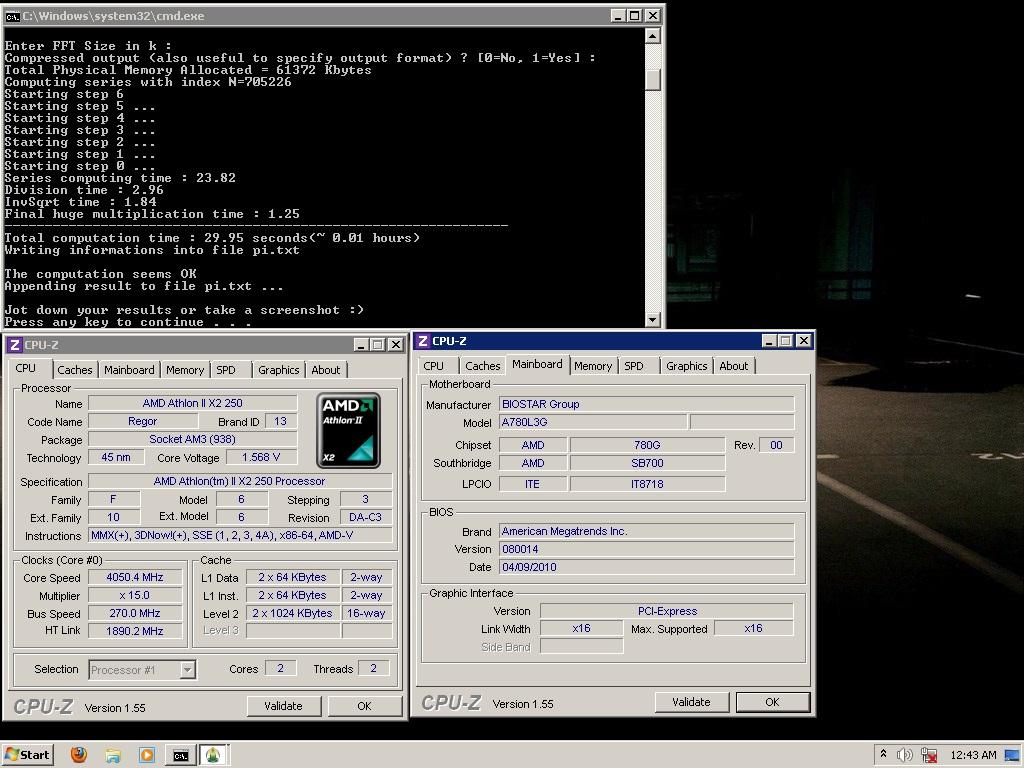Click the 2 x 1024 KBytes Level 2 value
This screenshot has width=1024, height=768.
[x=293, y=613]
